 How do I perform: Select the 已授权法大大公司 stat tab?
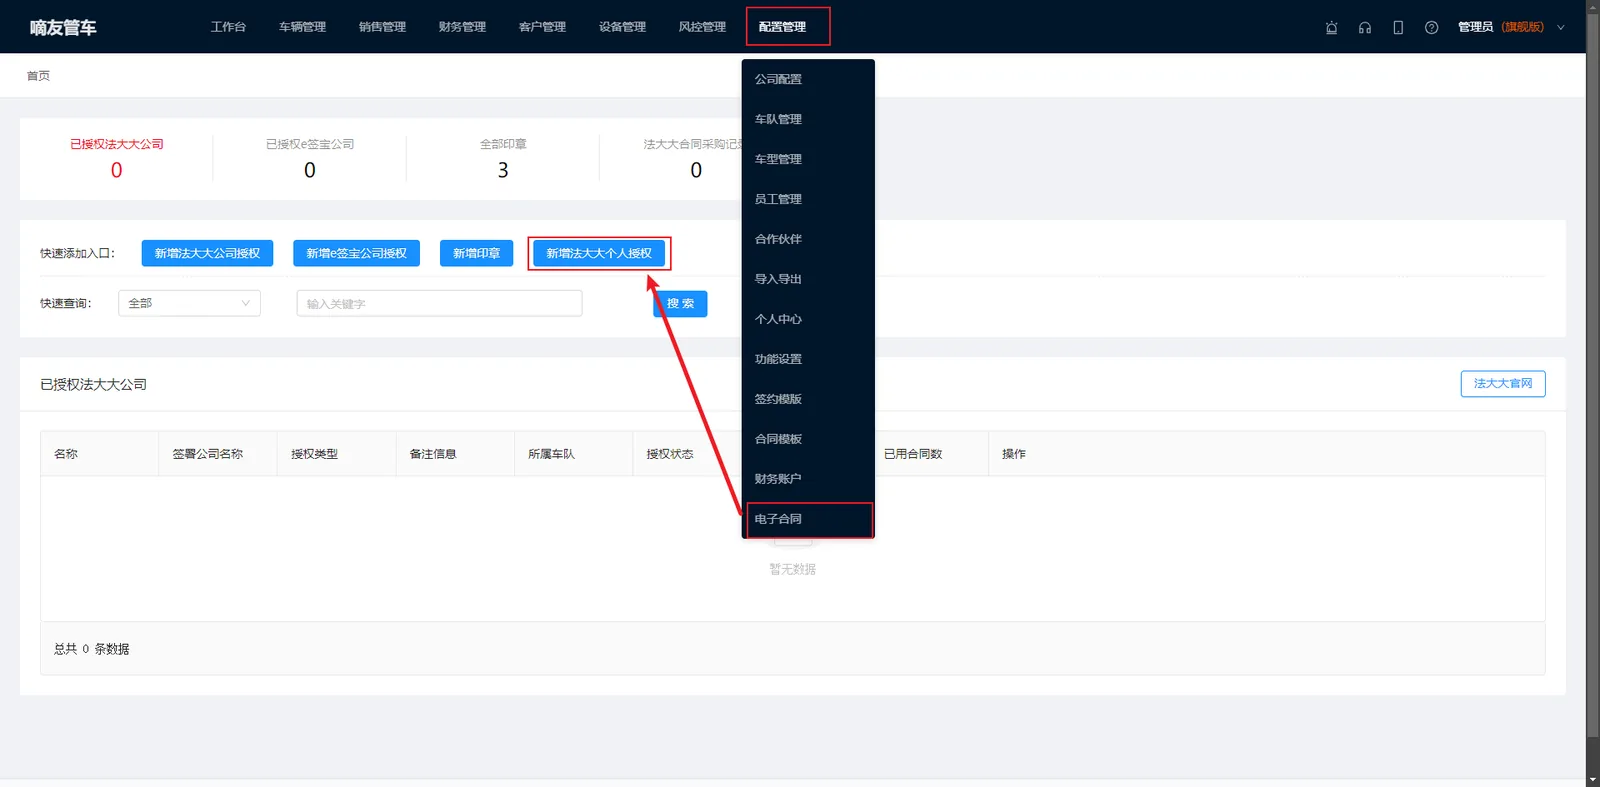[117, 158]
